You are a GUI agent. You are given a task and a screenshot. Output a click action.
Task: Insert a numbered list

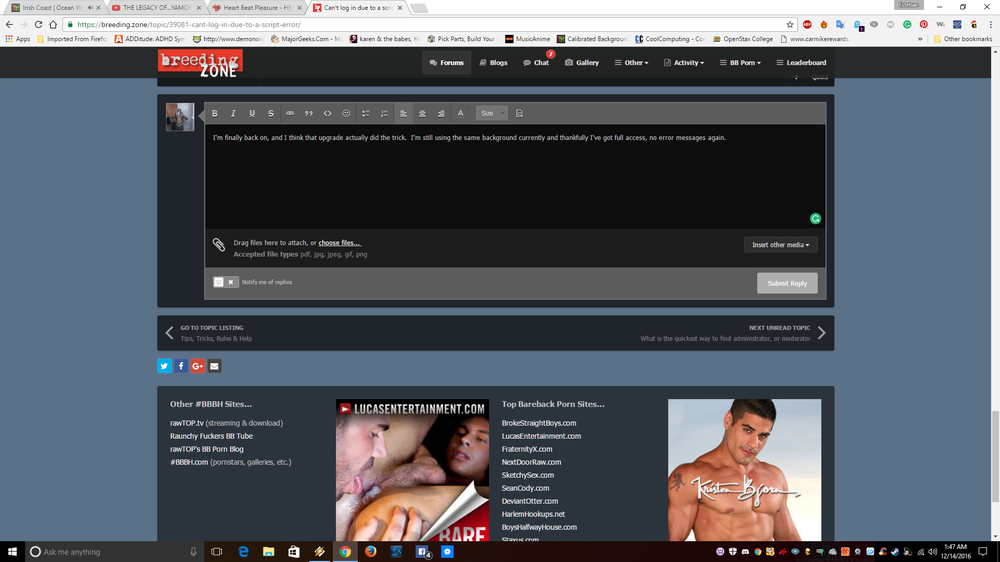click(384, 114)
